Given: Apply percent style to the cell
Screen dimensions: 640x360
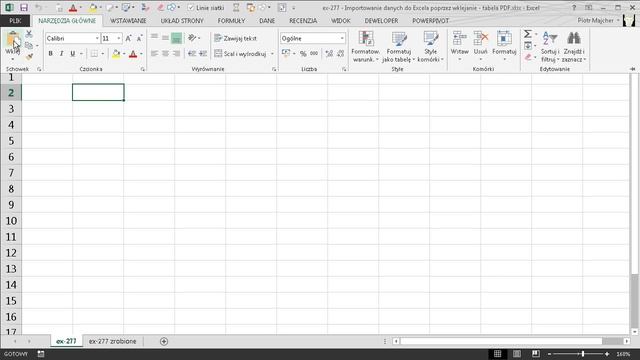Looking at the screenshot, I should (303, 53).
